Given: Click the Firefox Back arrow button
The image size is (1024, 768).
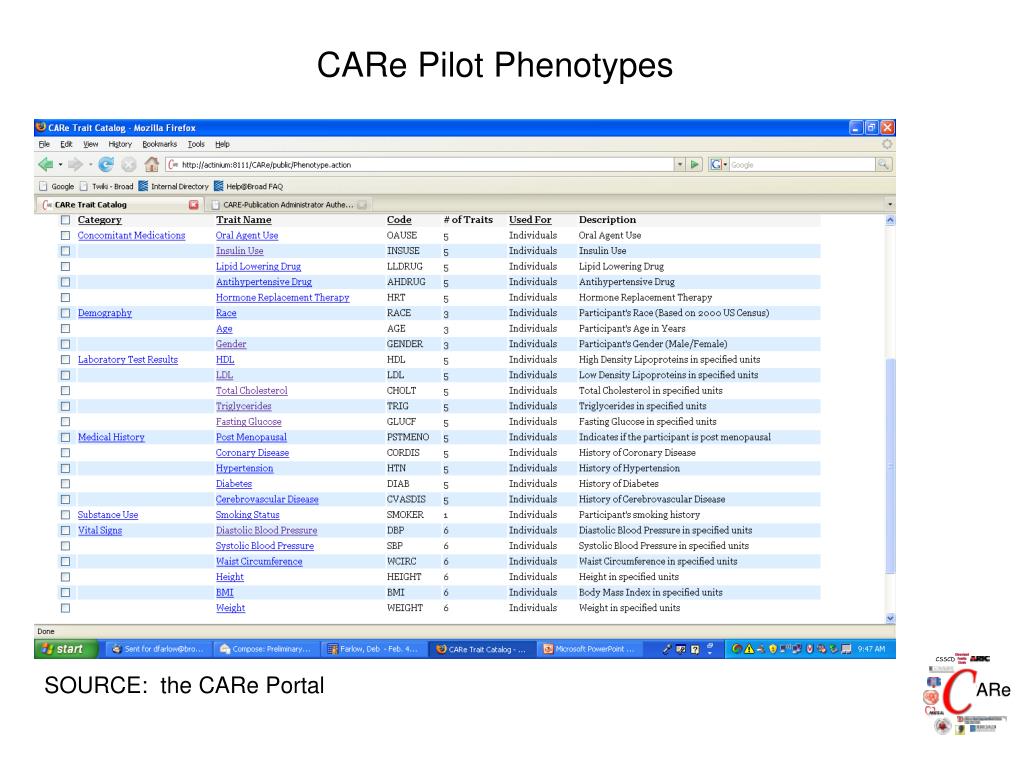Looking at the screenshot, I should (x=45, y=165).
